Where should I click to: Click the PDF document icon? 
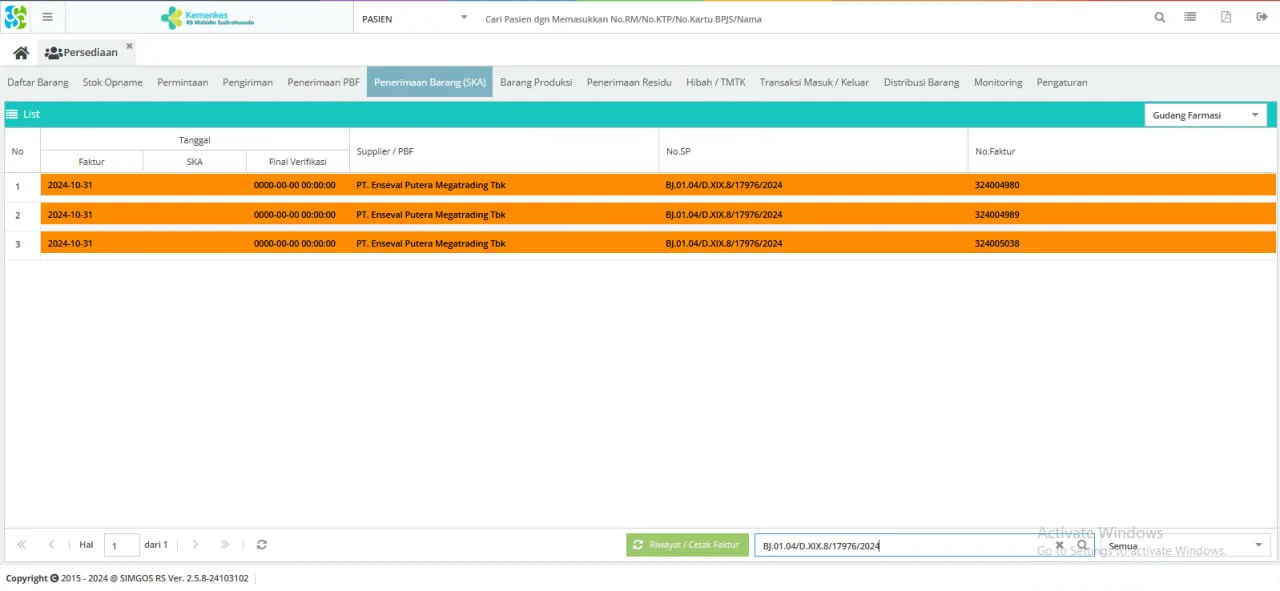point(1226,17)
